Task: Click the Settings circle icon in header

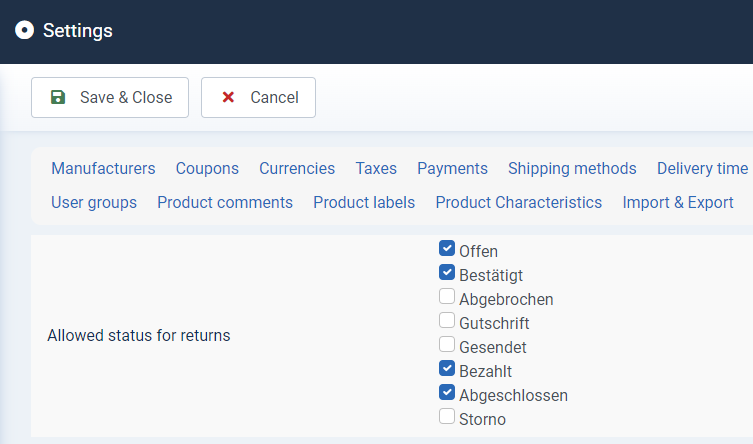Action: [x=24, y=30]
